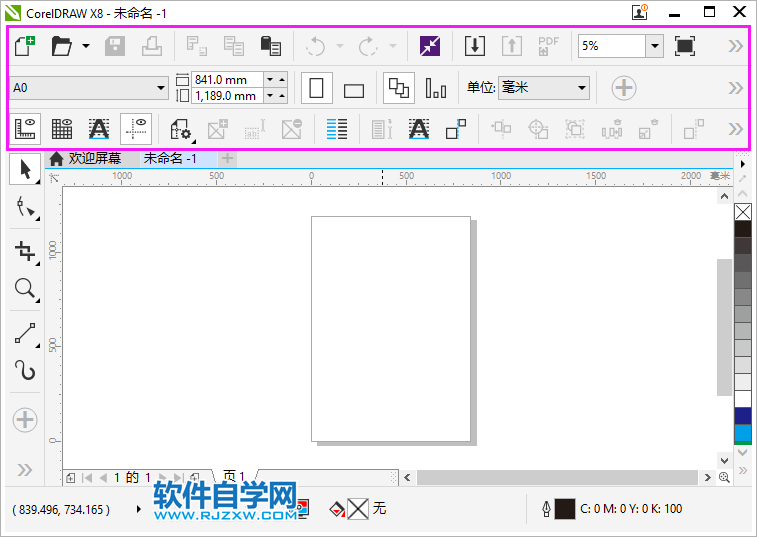Open a file with folder icon

62,46
